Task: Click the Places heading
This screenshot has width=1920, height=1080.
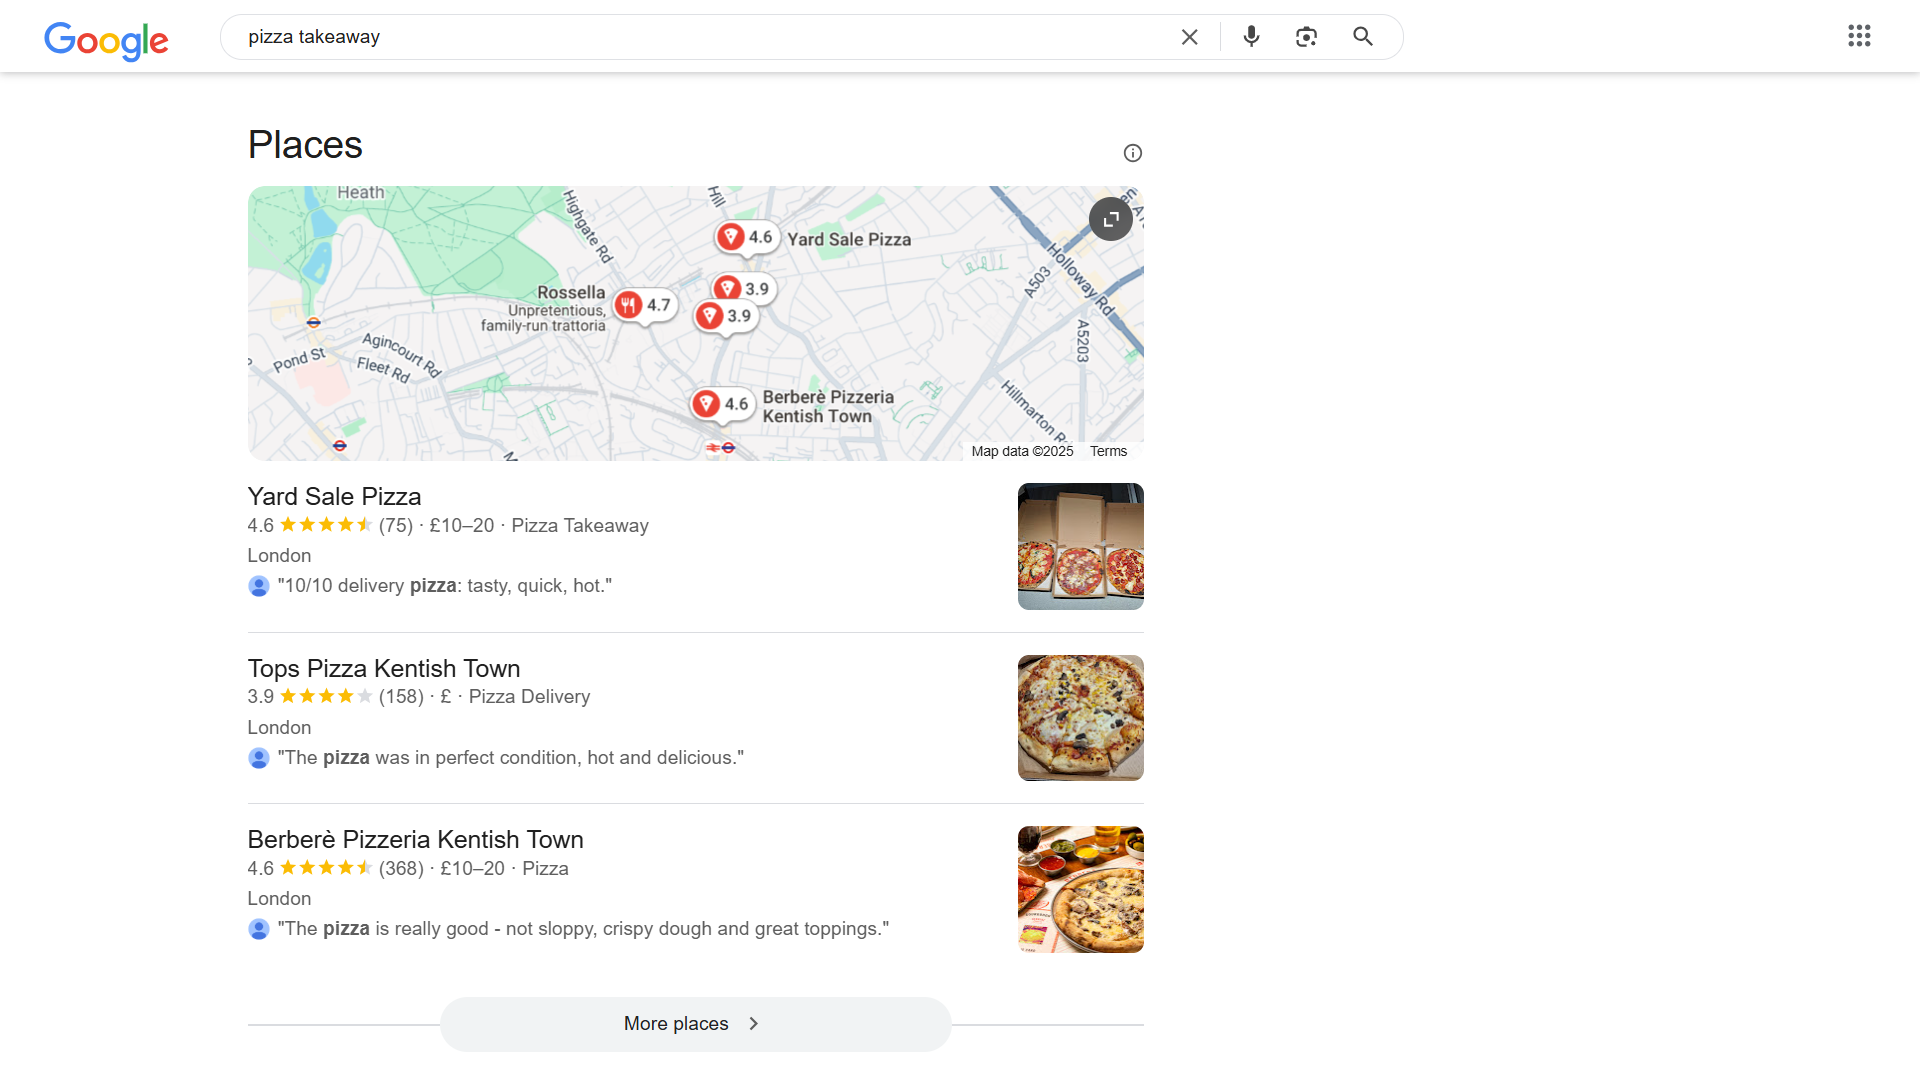Action: click(305, 145)
